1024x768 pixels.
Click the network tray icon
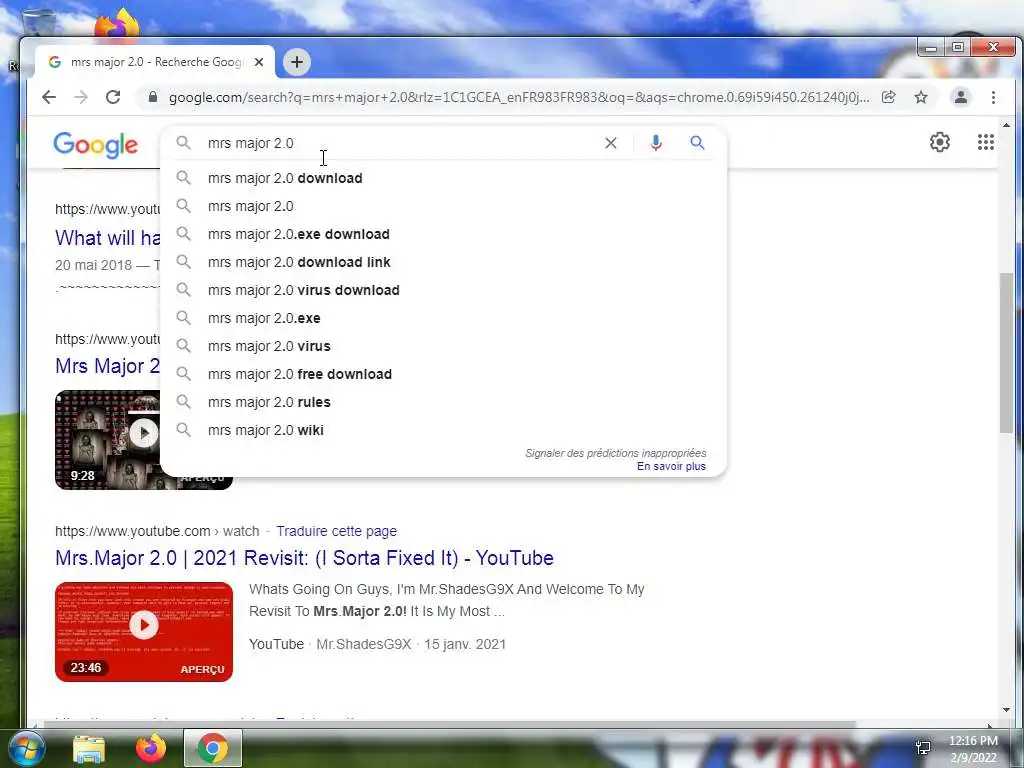click(x=923, y=748)
